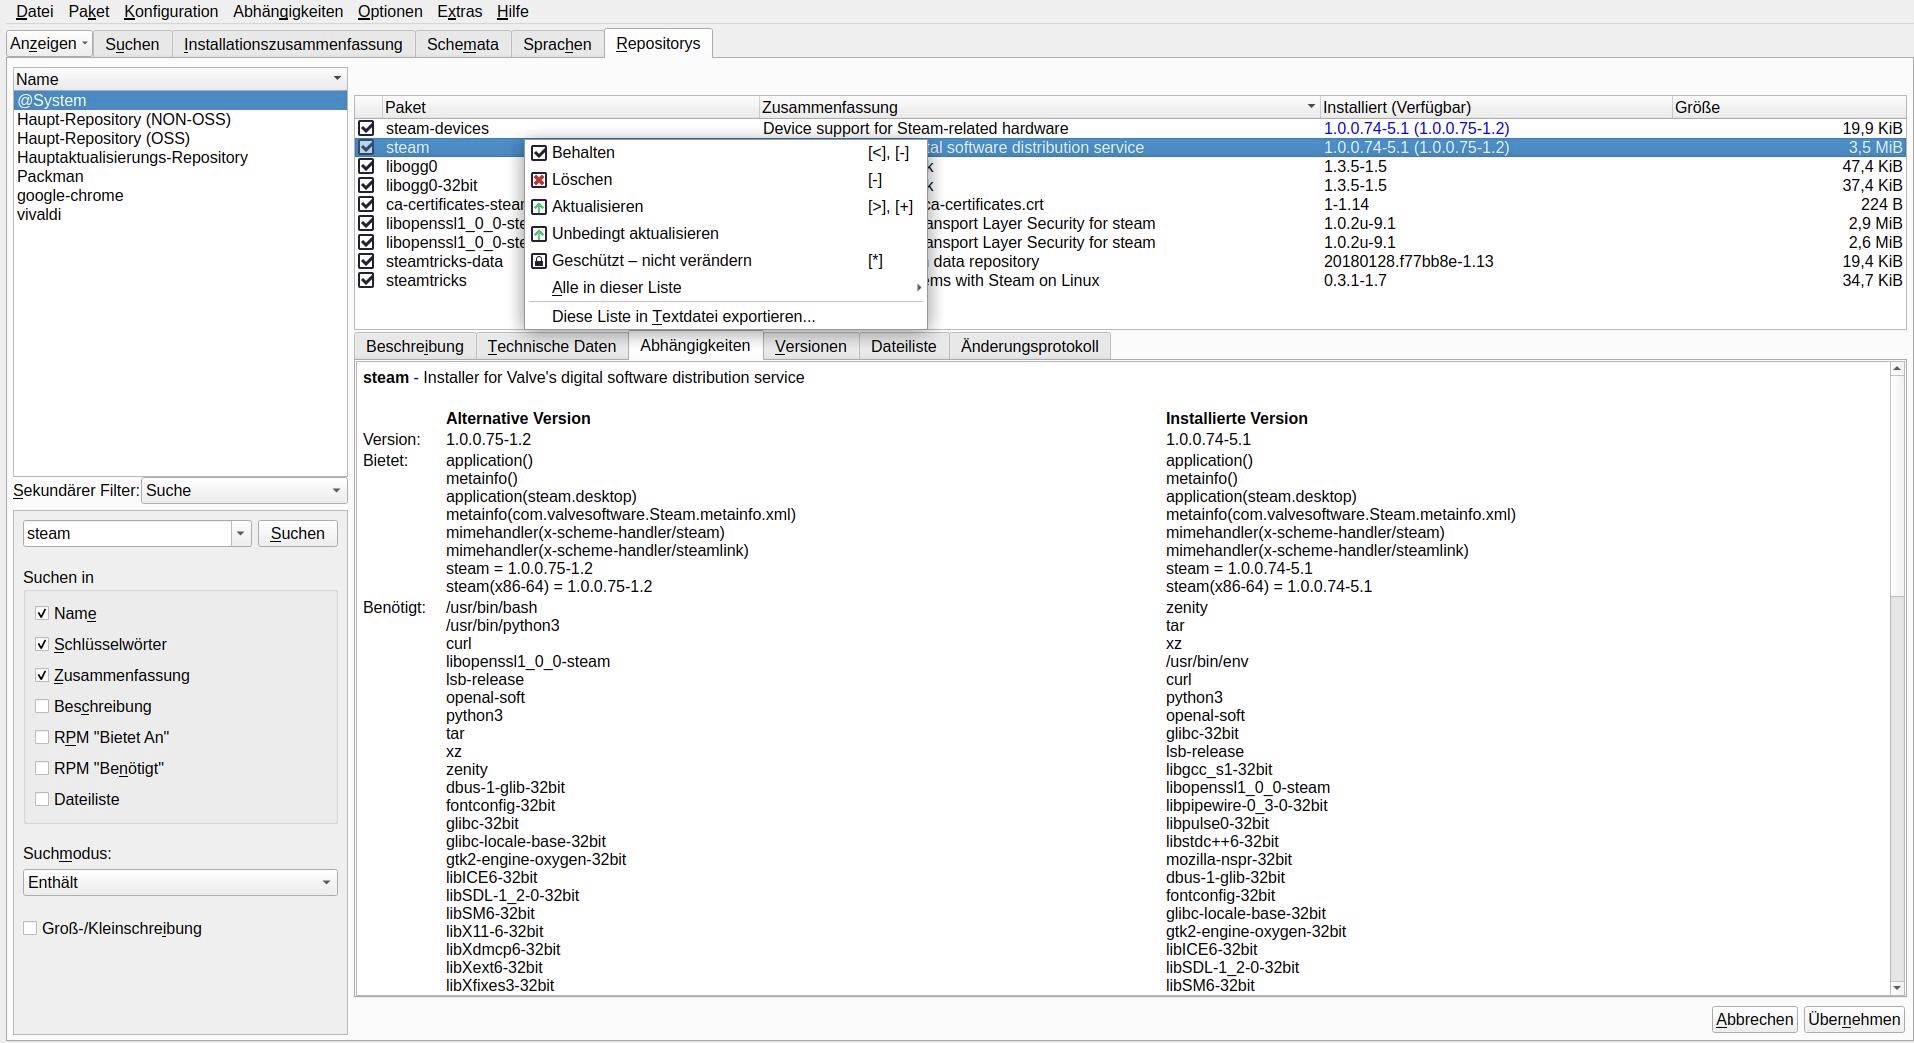Image resolution: width=1914 pixels, height=1043 pixels.
Task: Select Haupt-Repository (OSS)
Action: (180, 138)
